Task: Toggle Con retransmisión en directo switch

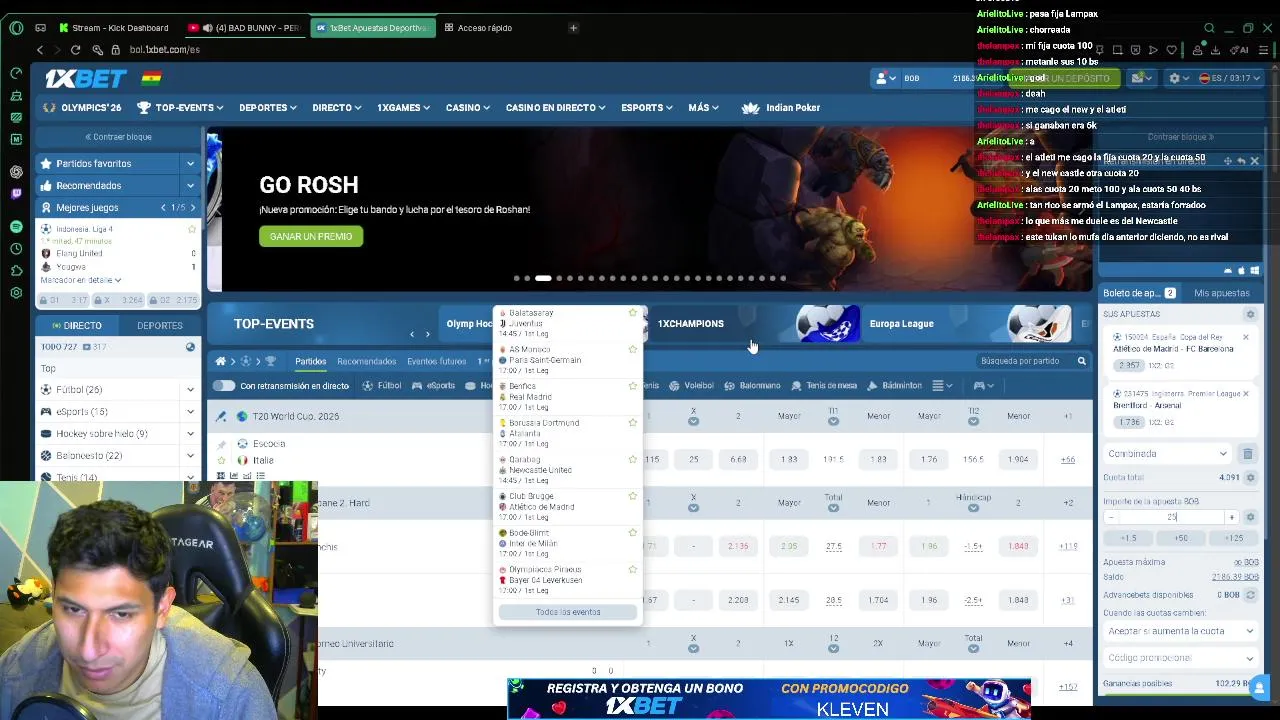Action: [x=223, y=386]
